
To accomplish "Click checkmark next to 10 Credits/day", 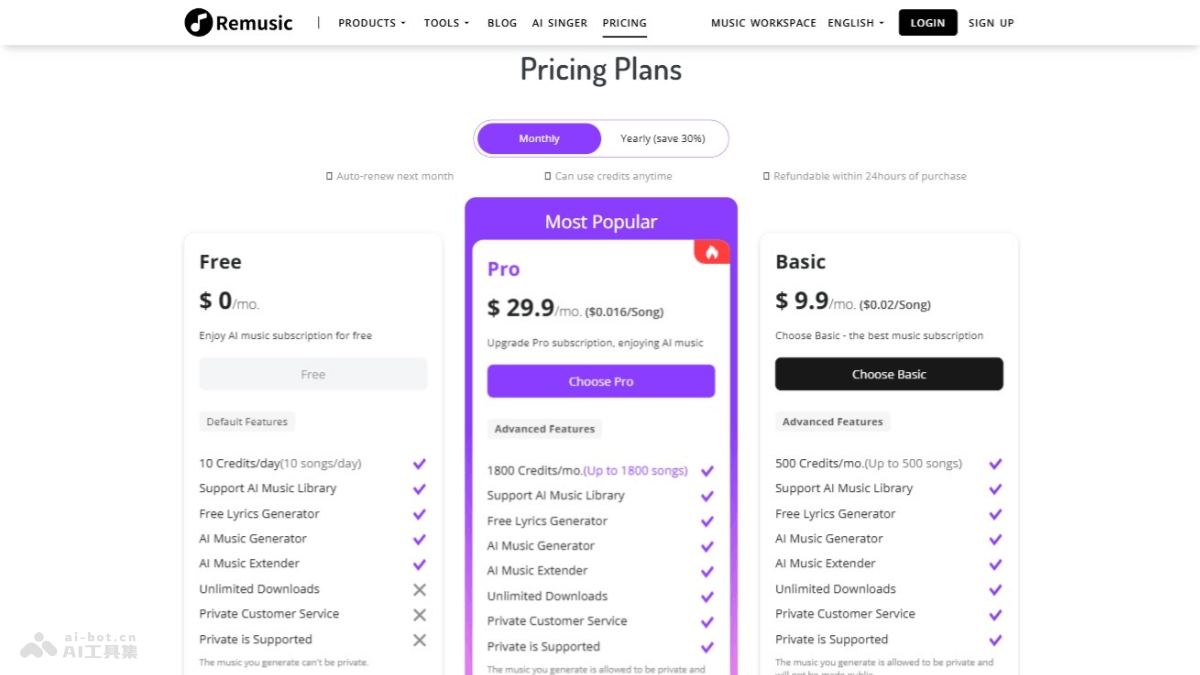I will [x=419, y=464].
